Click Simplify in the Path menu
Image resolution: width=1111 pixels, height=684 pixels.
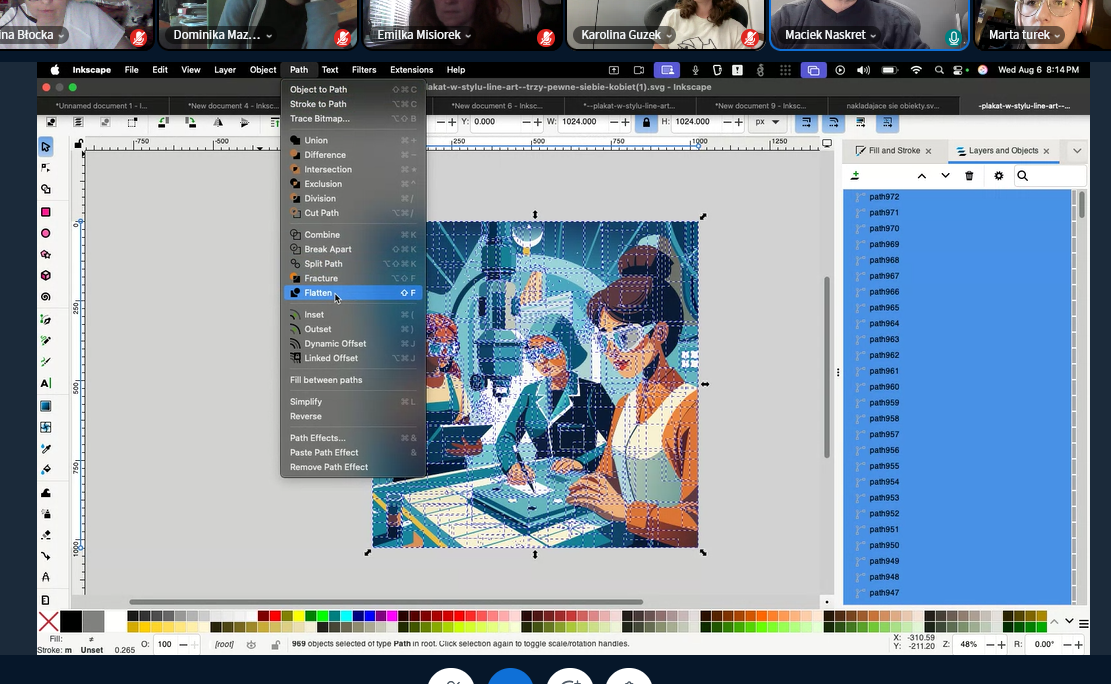(353, 402)
